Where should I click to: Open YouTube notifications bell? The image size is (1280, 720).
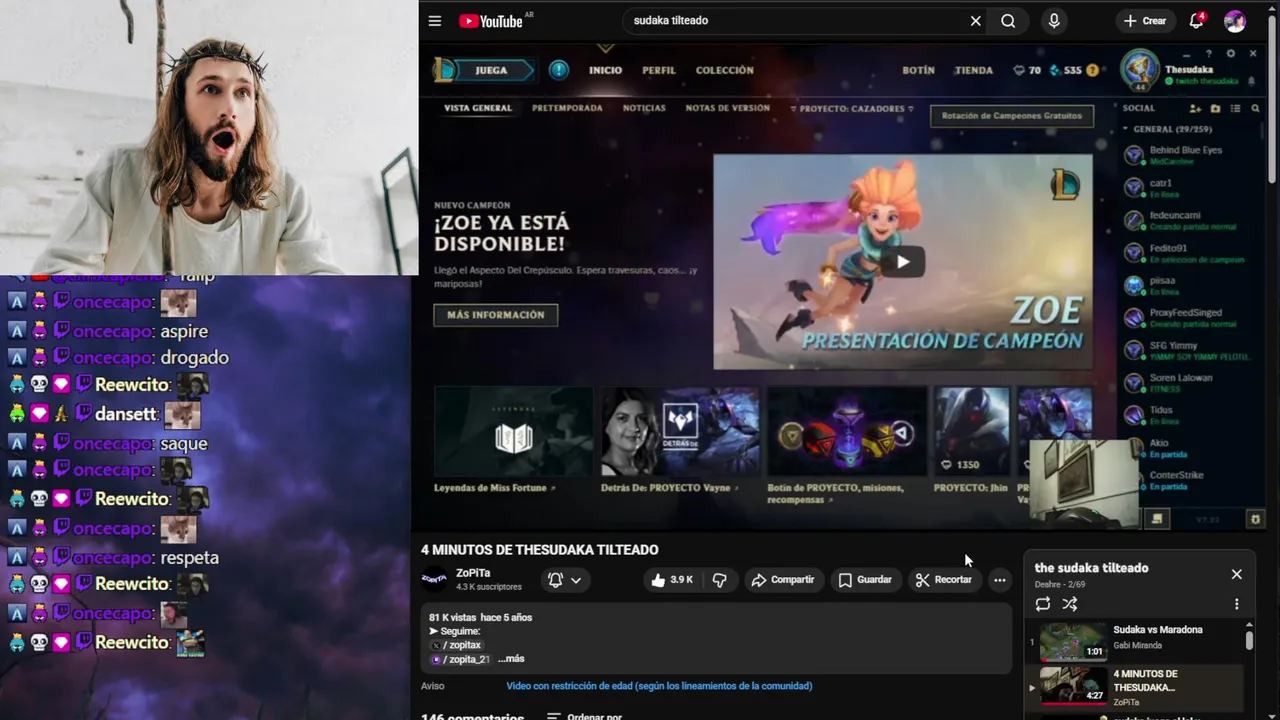tap(1196, 21)
